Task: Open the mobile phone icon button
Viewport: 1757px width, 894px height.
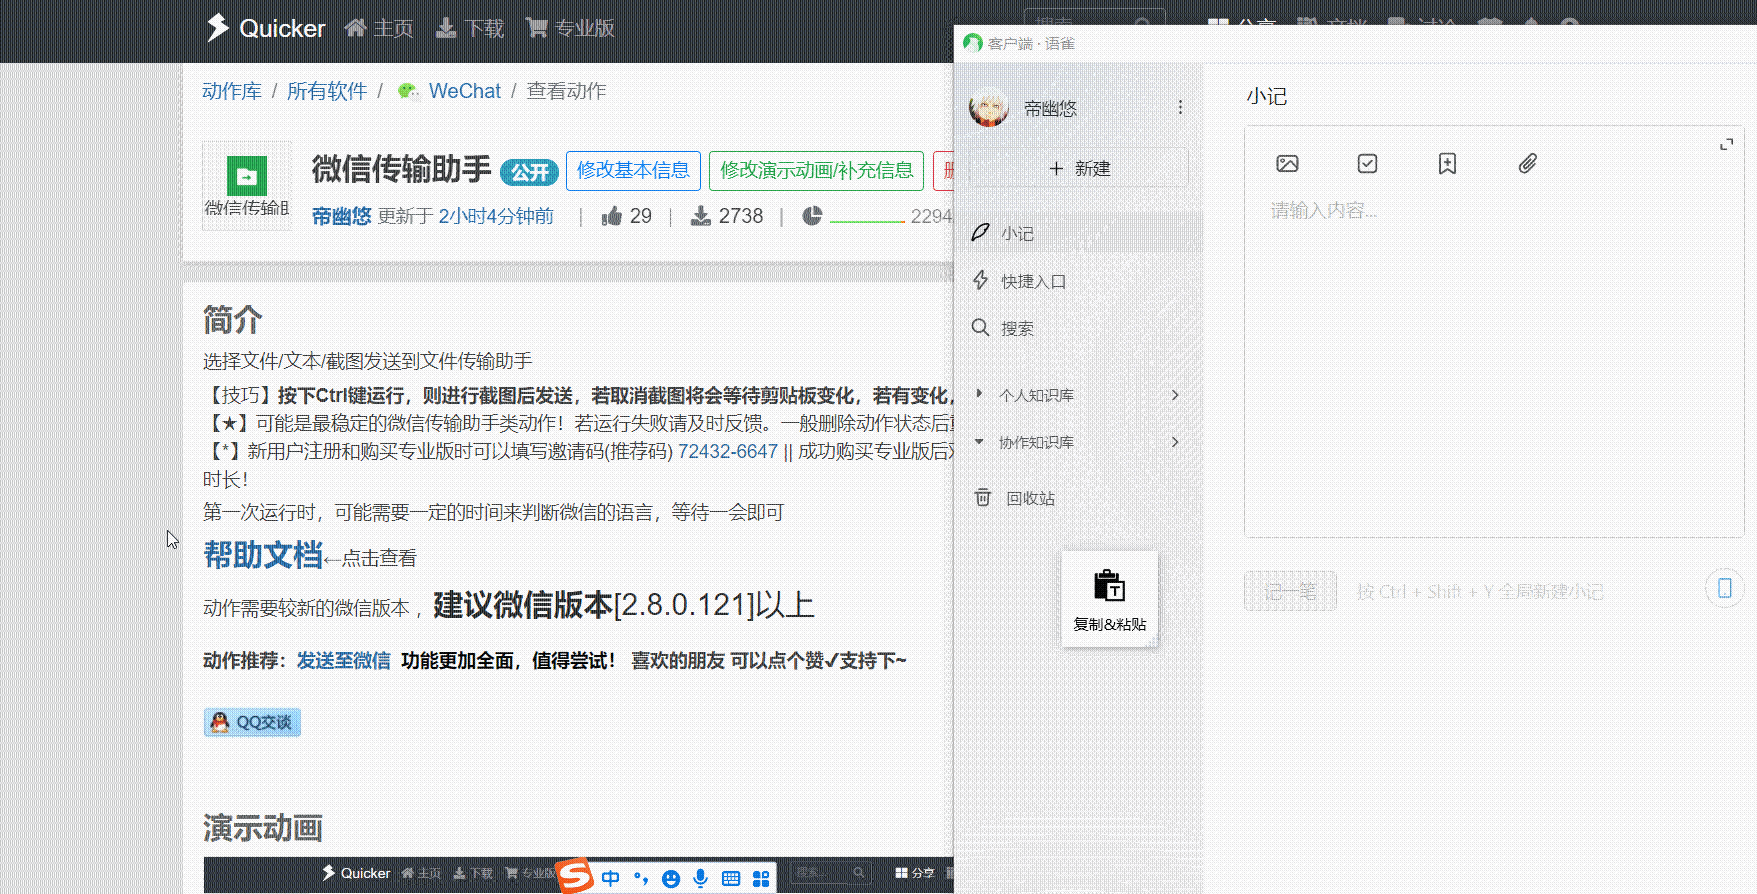Action: pos(1724,588)
